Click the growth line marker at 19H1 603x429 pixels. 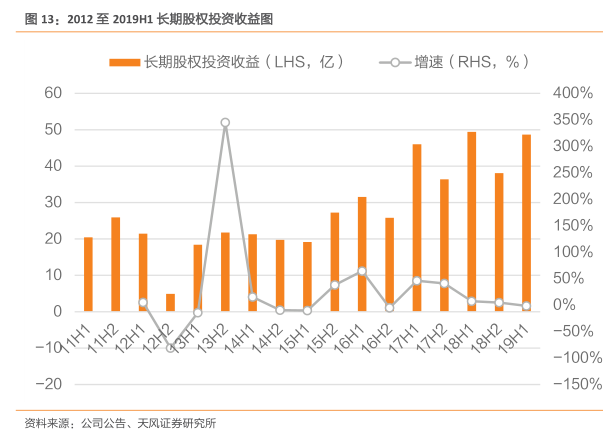[526, 306]
